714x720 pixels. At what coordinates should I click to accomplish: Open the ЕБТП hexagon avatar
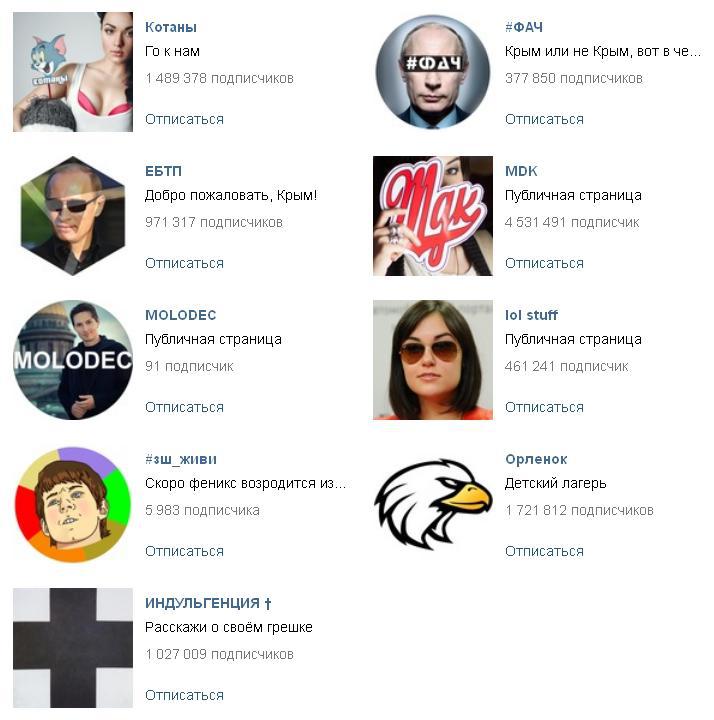coord(73,216)
